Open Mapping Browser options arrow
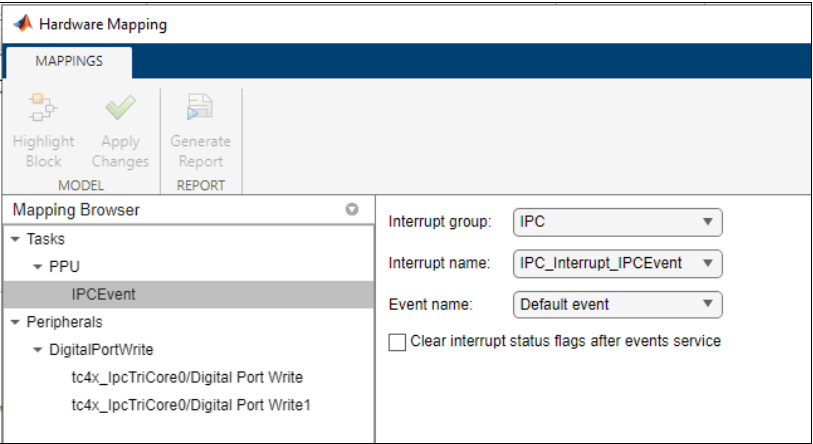 [x=351, y=210]
